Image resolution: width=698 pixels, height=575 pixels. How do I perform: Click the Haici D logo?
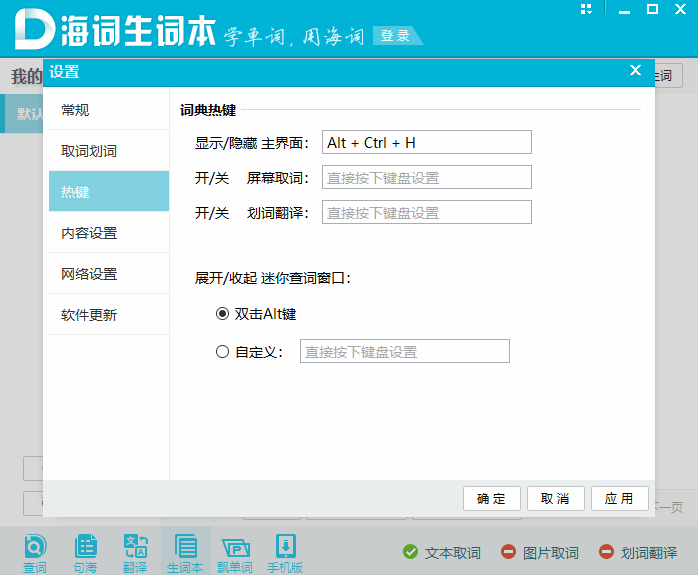pos(34,29)
